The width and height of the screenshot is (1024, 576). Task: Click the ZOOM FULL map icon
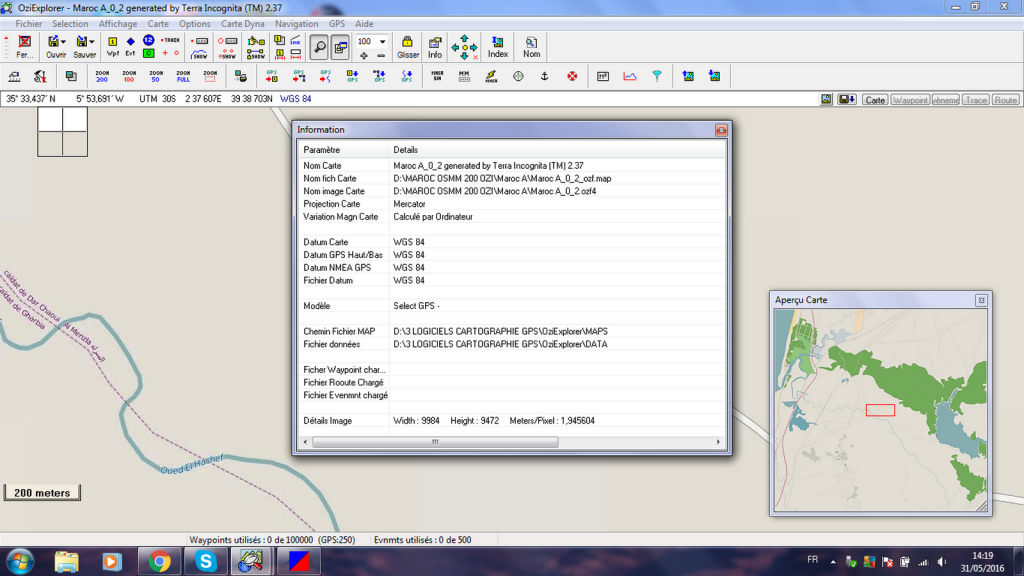pyautogui.click(x=183, y=76)
